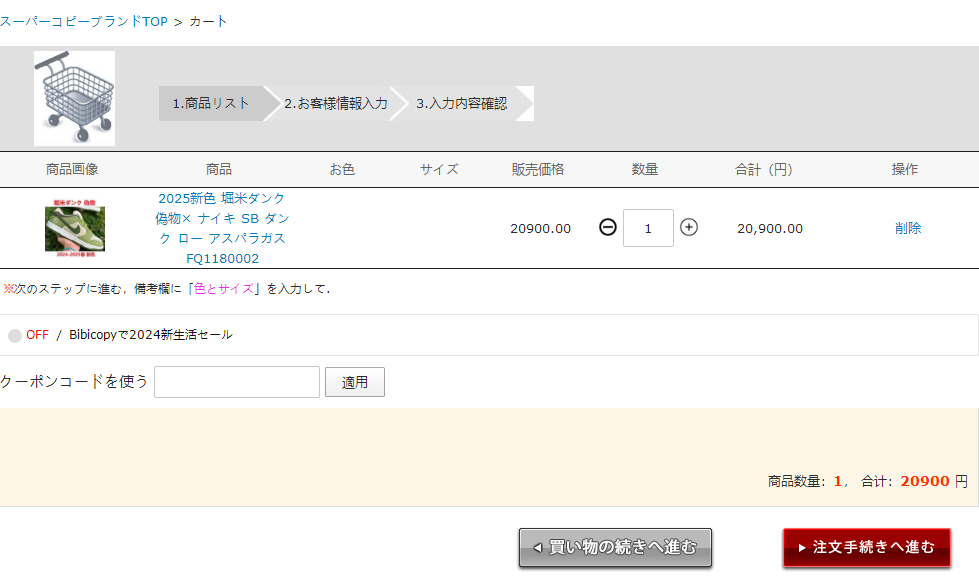Click the 買い物の続きへ進む button

click(615, 547)
